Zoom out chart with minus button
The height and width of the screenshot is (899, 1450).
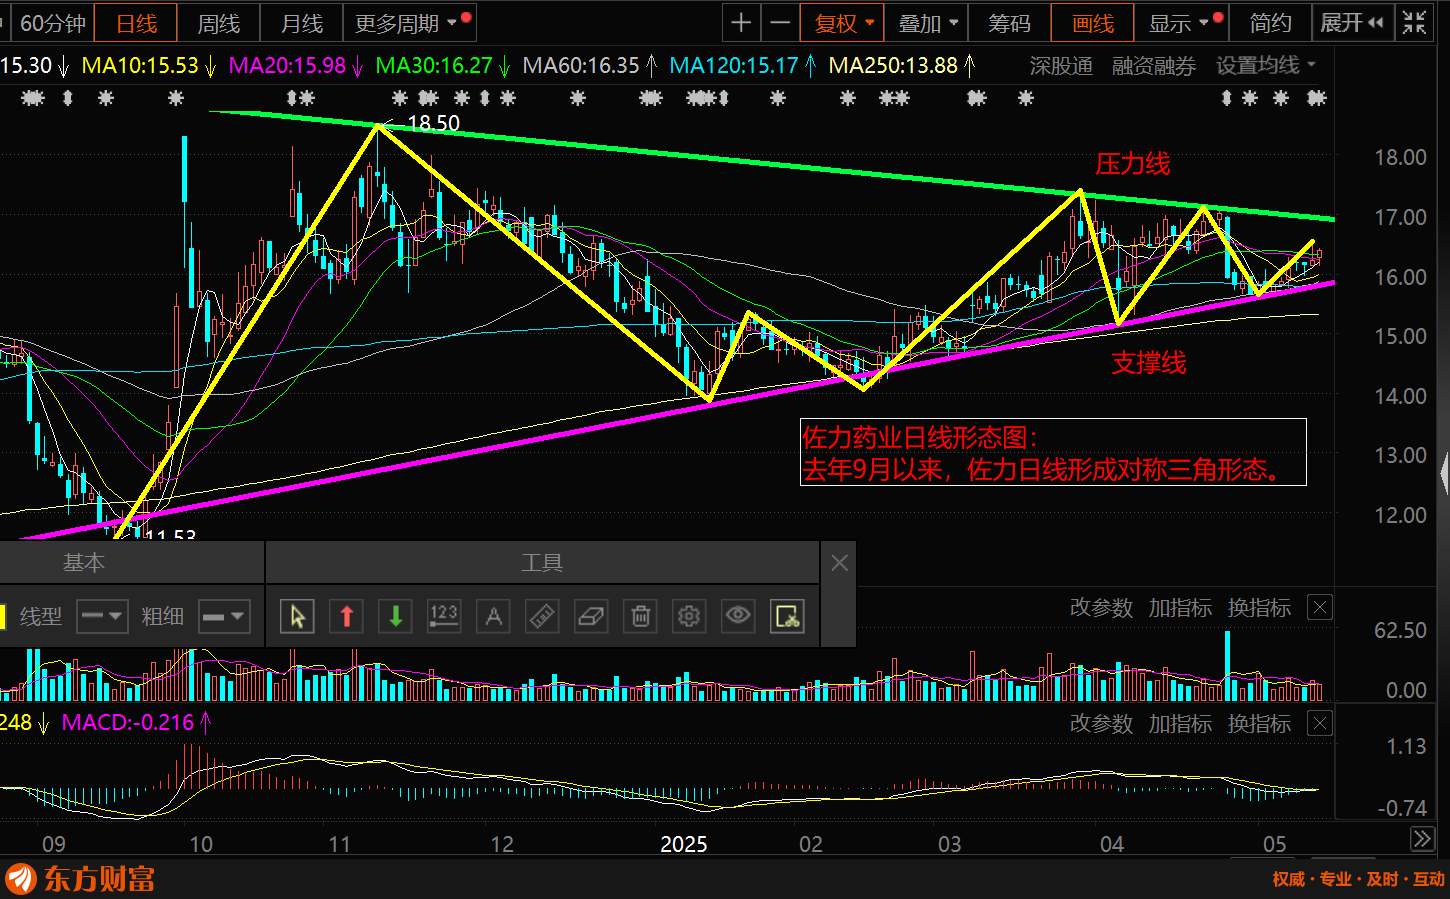coord(780,22)
